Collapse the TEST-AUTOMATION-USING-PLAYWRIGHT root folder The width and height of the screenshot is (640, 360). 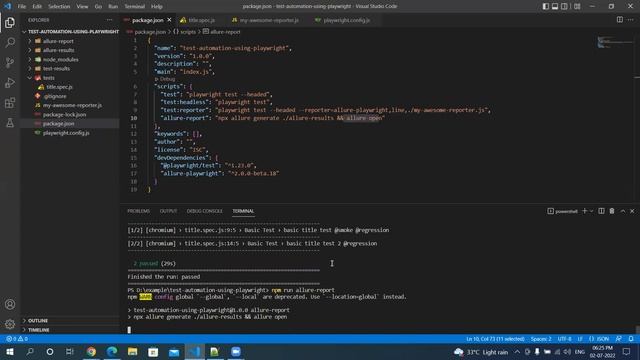click(70, 31)
